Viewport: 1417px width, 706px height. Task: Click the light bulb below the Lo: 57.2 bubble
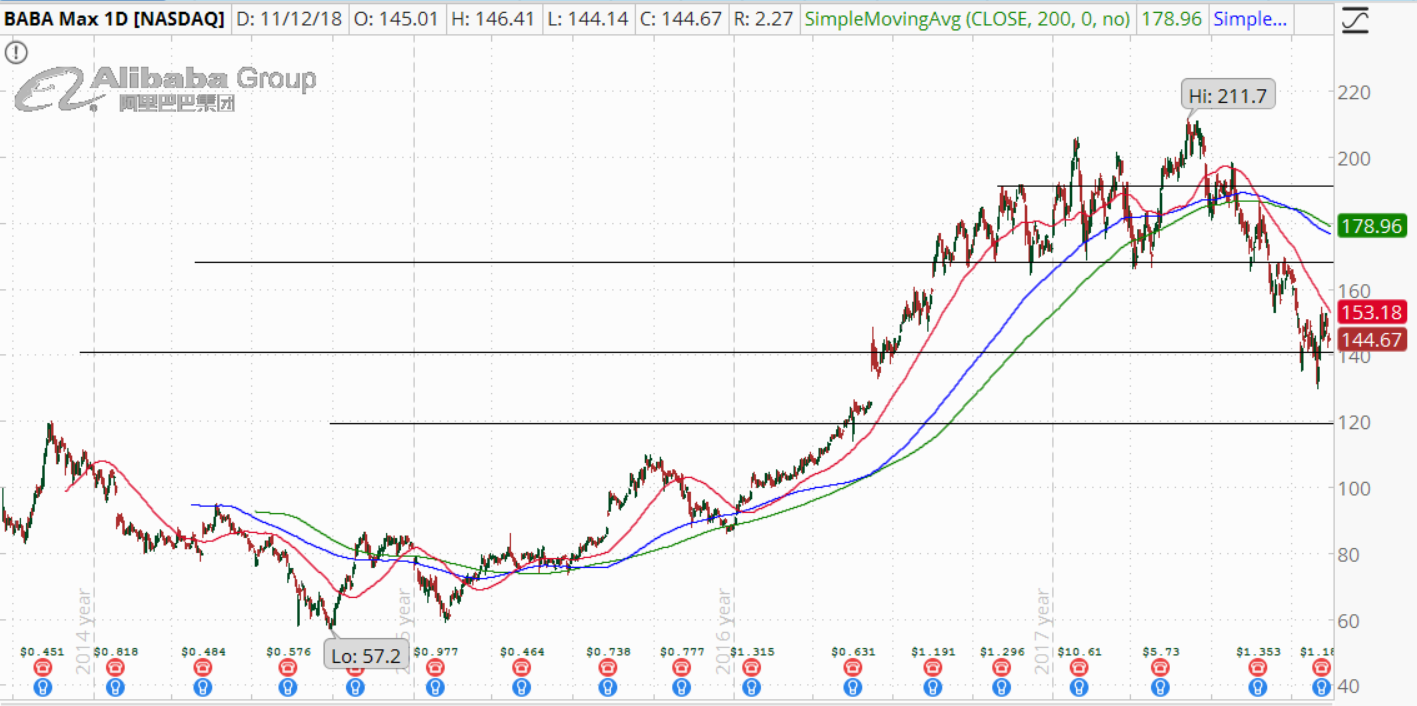[355, 688]
